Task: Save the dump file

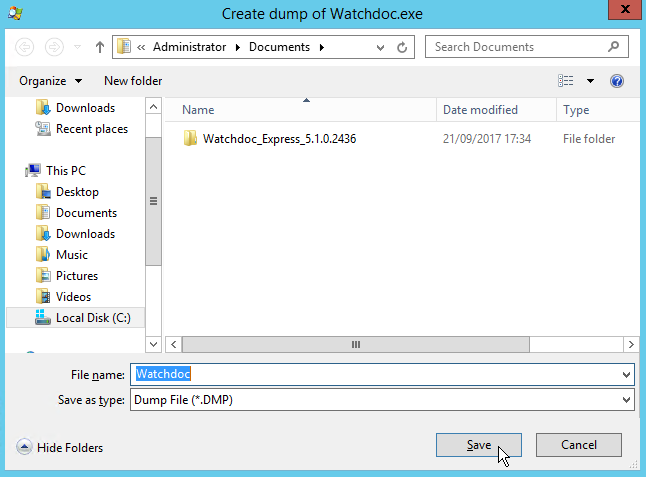Action: pyautogui.click(x=479, y=445)
